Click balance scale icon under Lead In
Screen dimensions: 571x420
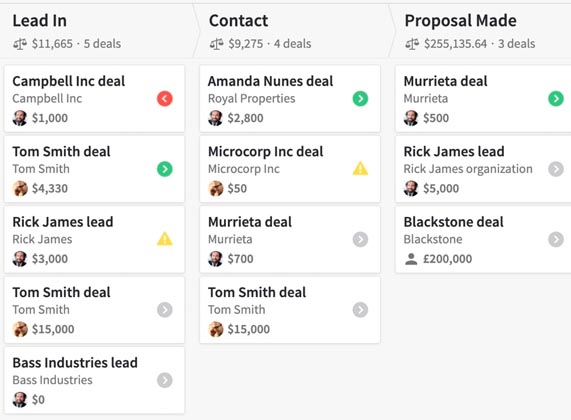pyautogui.click(x=20, y=44)
